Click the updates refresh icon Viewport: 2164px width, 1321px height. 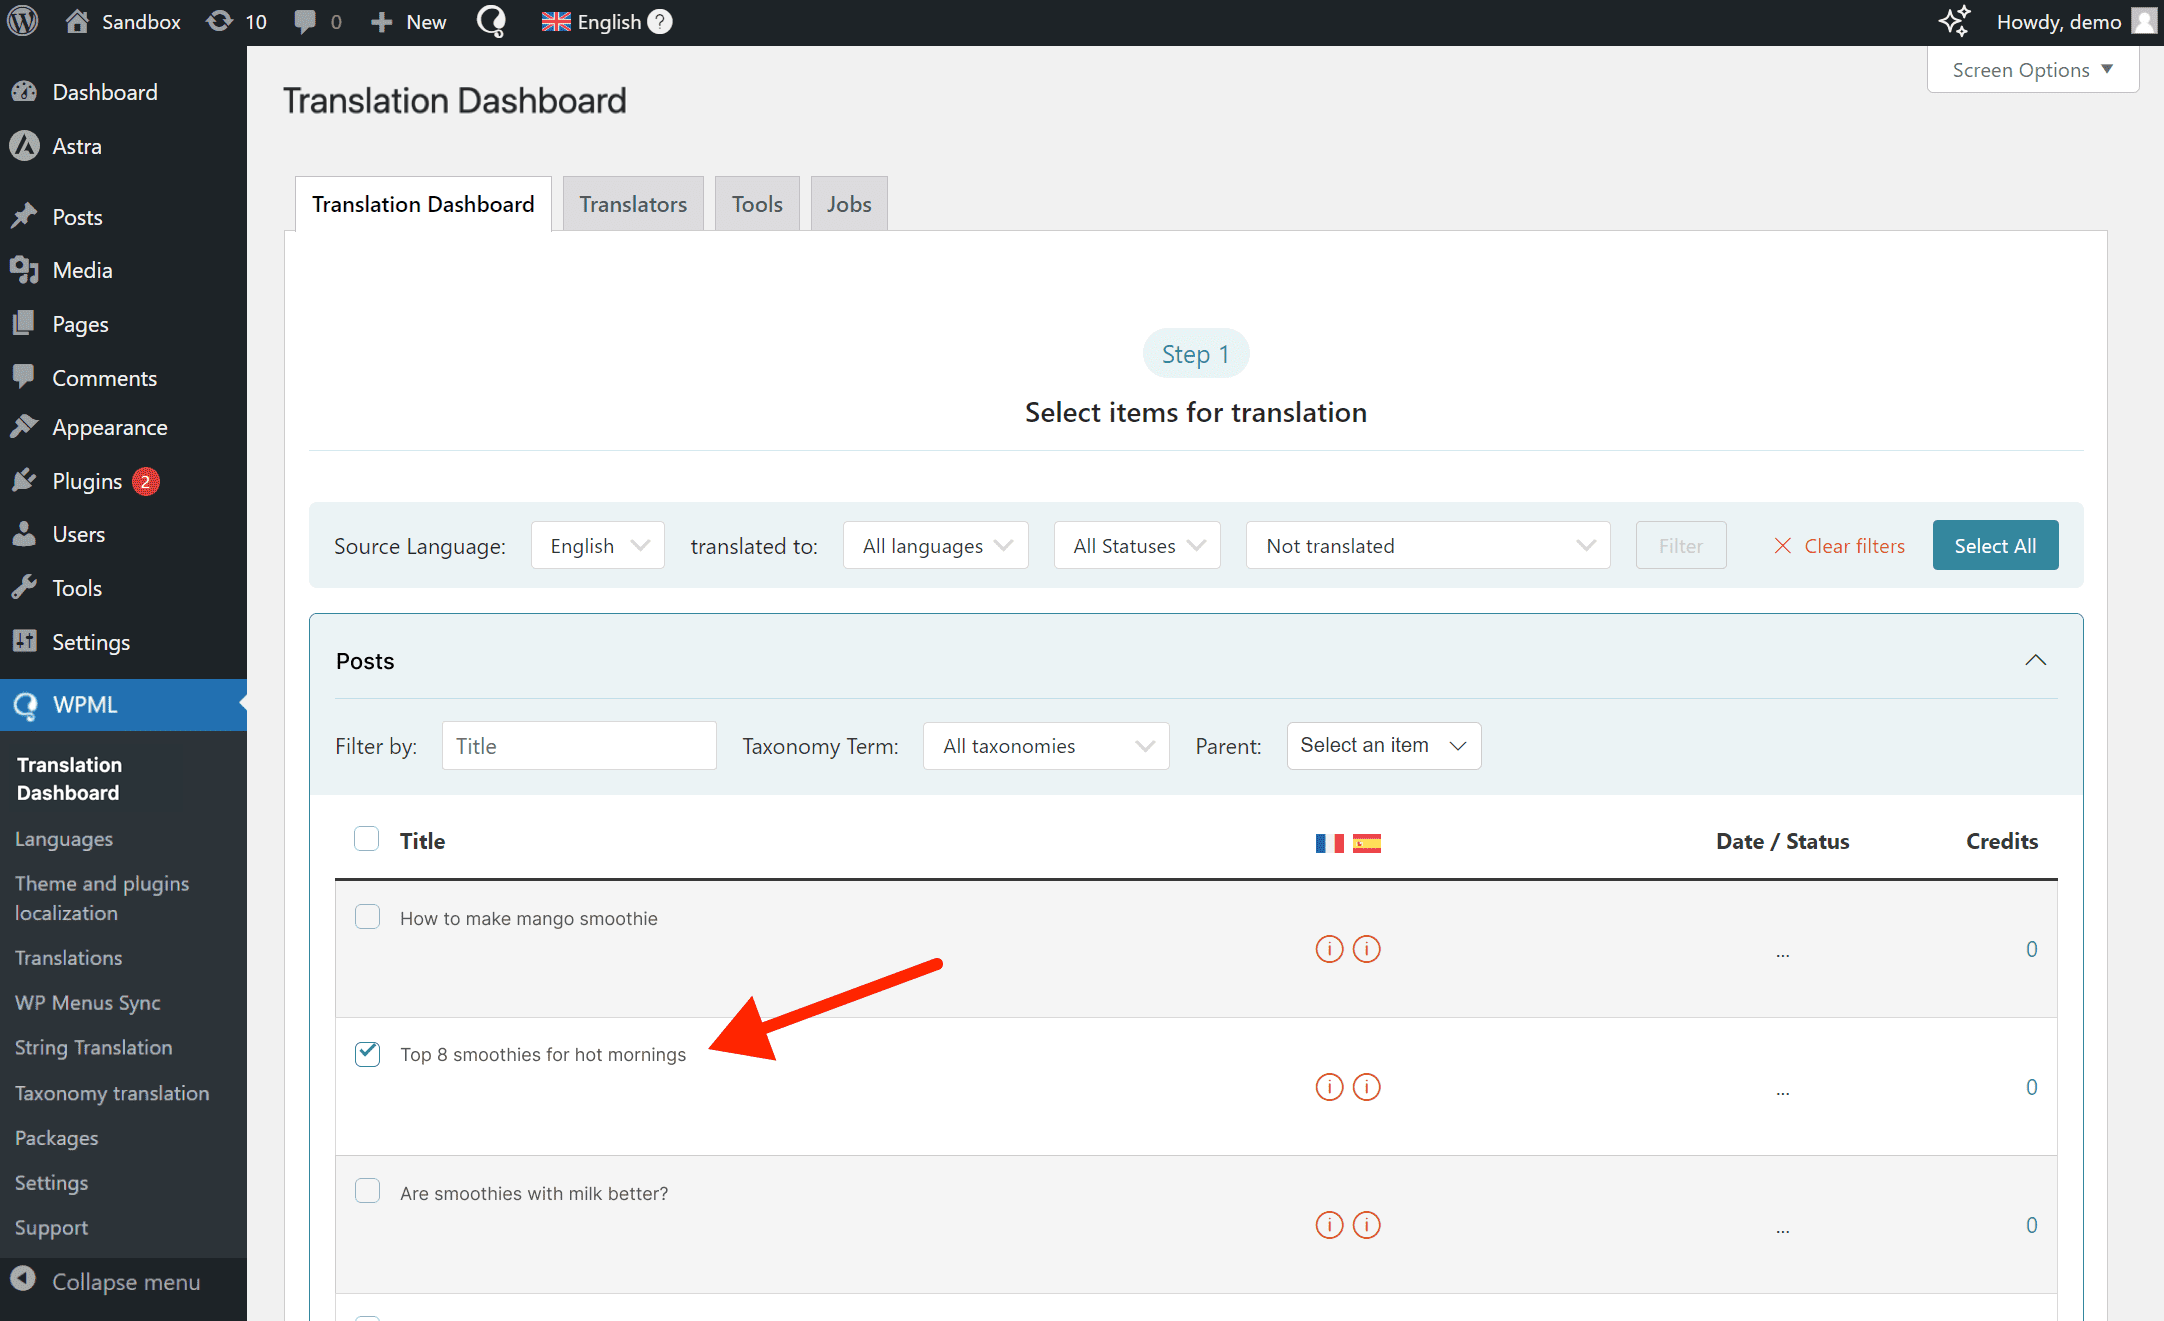219,21
